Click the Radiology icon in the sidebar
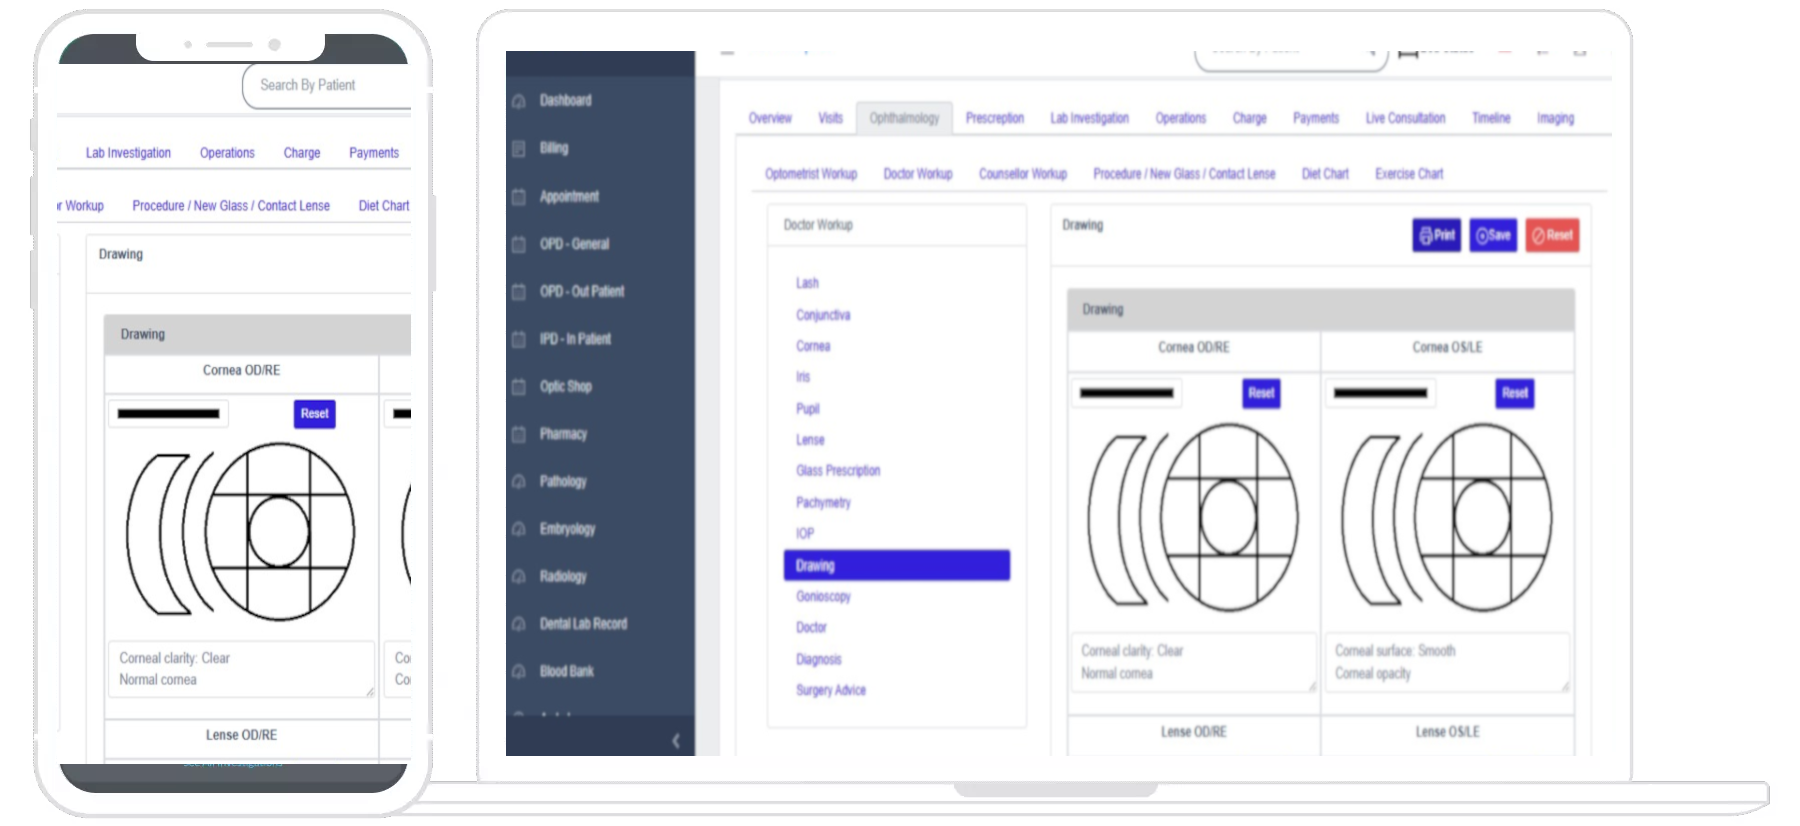The image size is (1800, 826). pyautogui.click(x=519, y=577)
